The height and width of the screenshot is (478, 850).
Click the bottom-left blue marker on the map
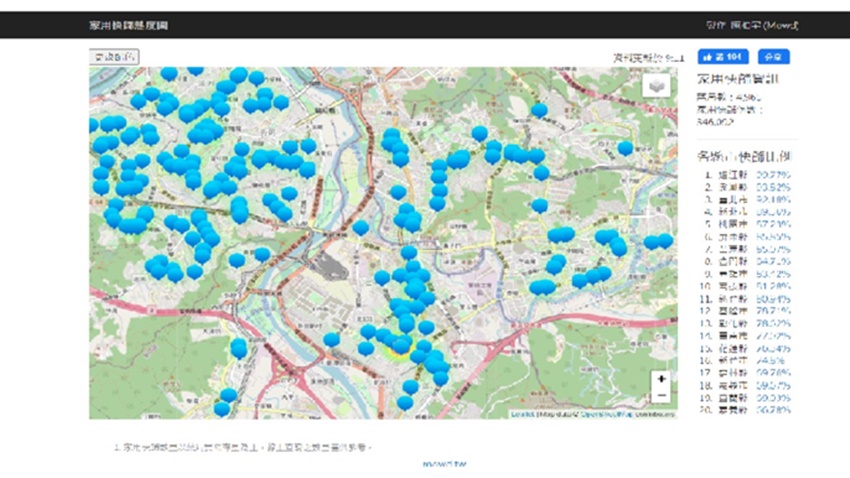coord(221,407)
